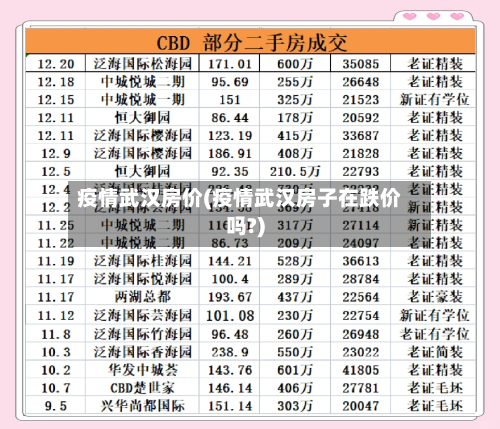The image size is (500, 429).
Task: Click area value "186.91"
Action: 230,154
